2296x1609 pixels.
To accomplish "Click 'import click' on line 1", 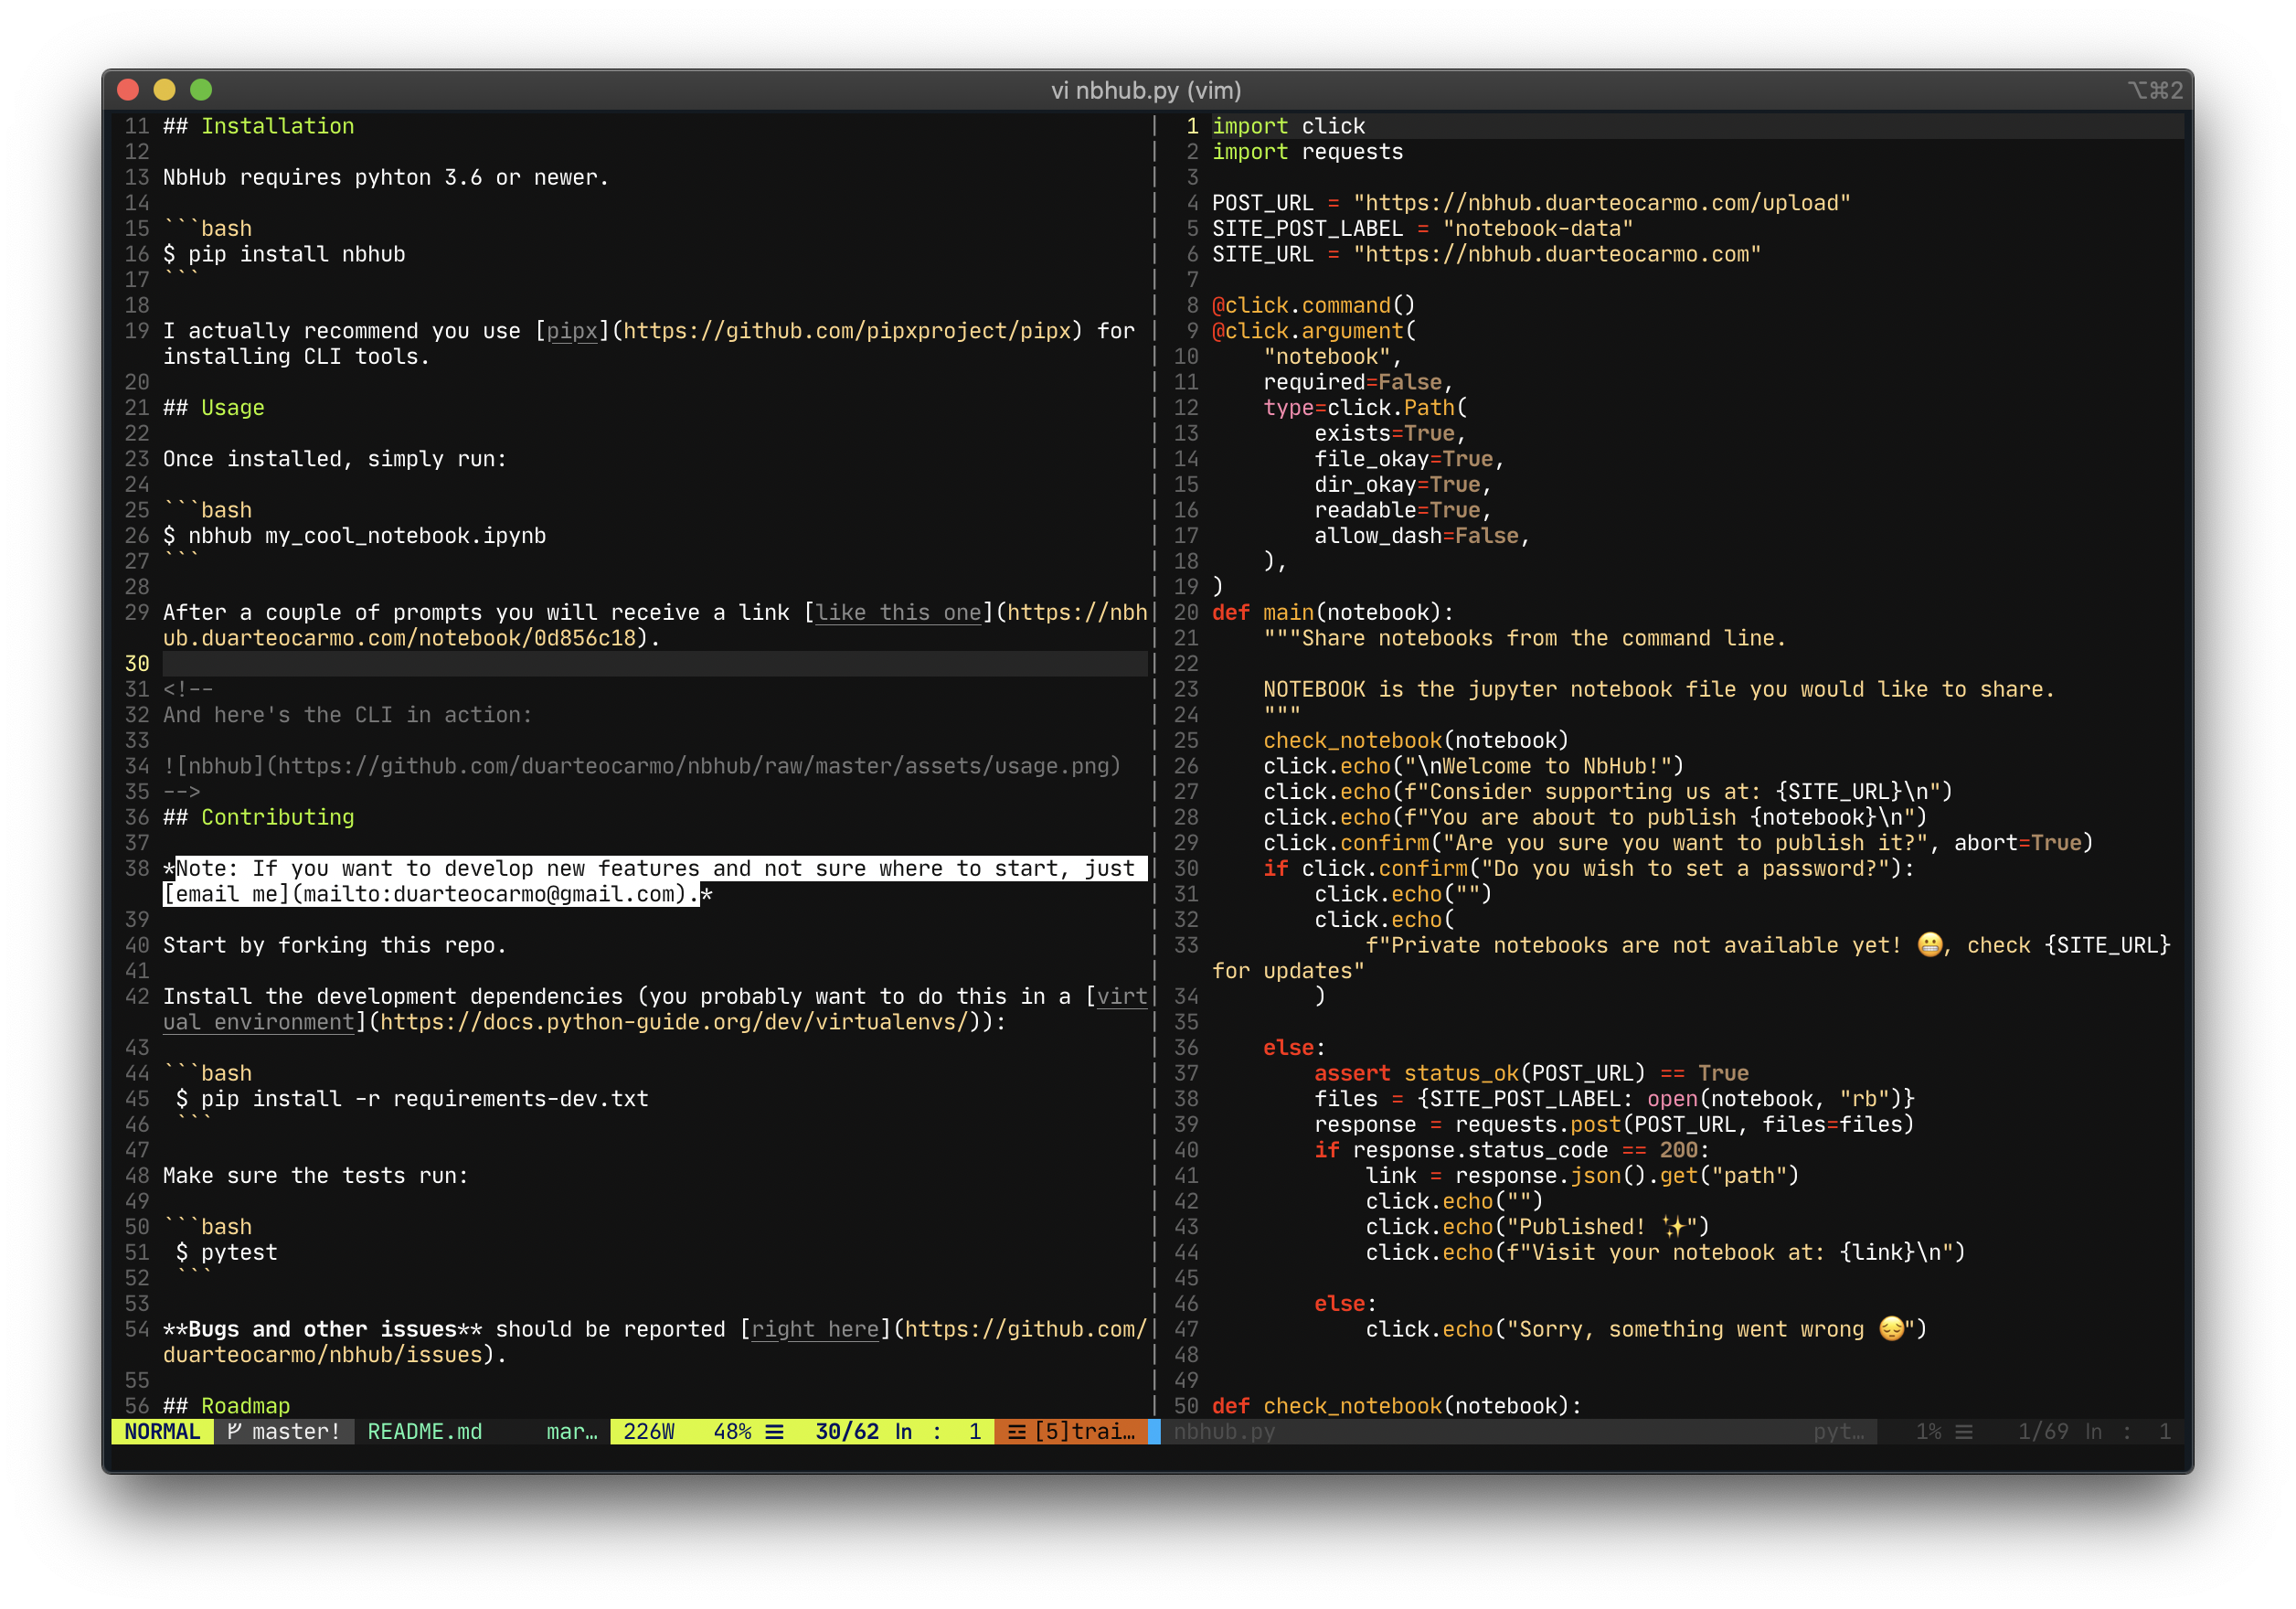I will pos(1289,126).
